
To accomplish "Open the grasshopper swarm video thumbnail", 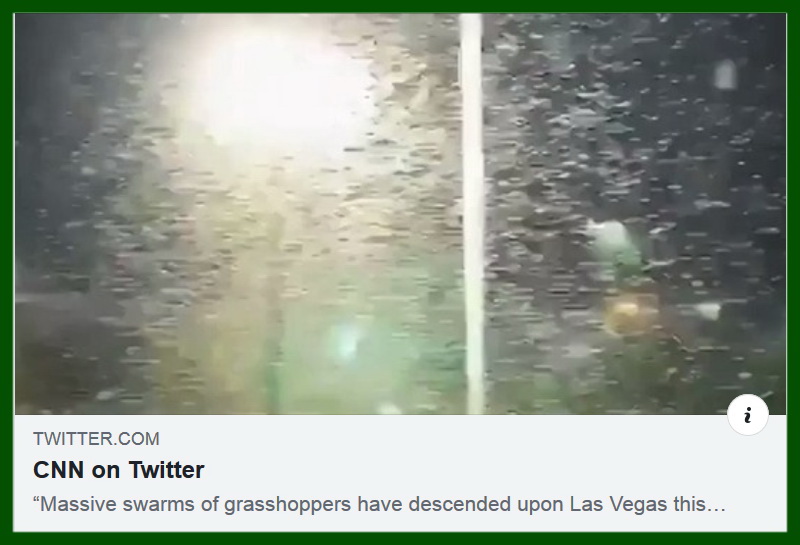I will click(401, 214).
